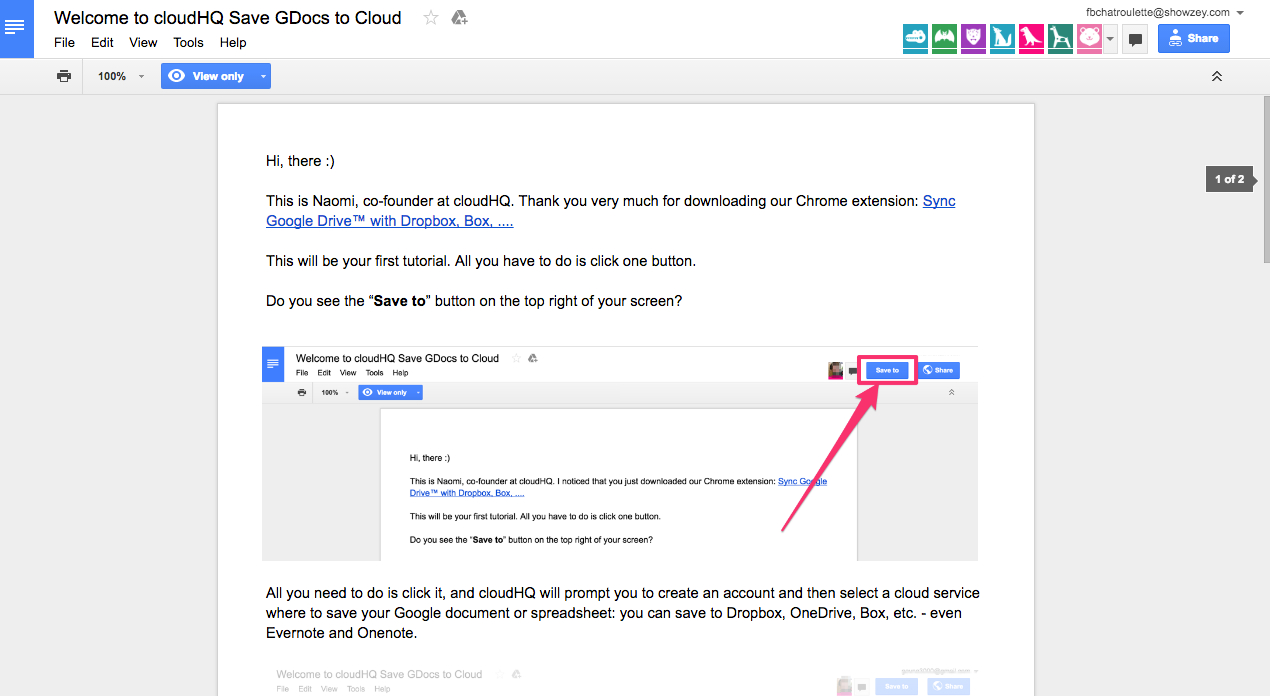
Task: Click the 'Evernote and Onenote.' line
Action: 341,633
